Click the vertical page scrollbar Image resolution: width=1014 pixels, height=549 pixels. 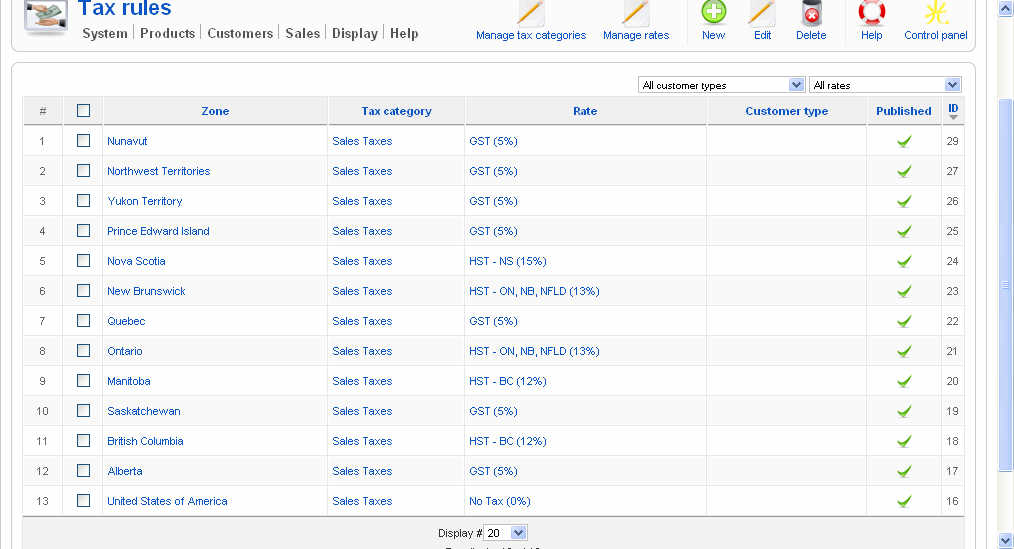pyautogui.click(x=1006, y=285)
